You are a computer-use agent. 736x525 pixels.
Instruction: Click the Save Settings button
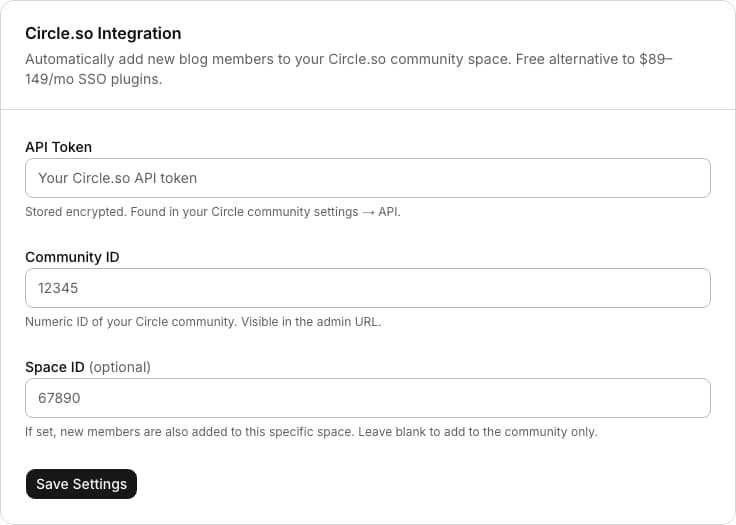coord(81,484)
